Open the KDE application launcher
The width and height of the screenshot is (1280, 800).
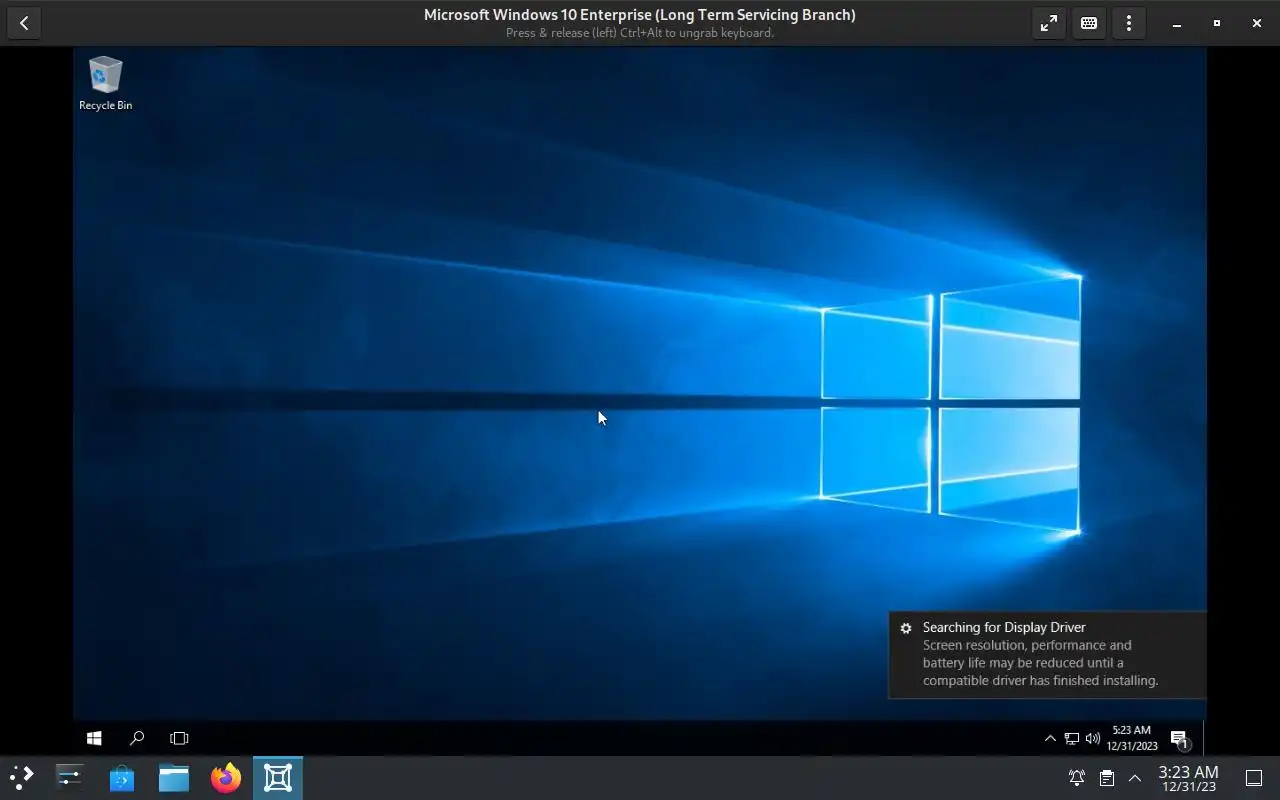22,778
